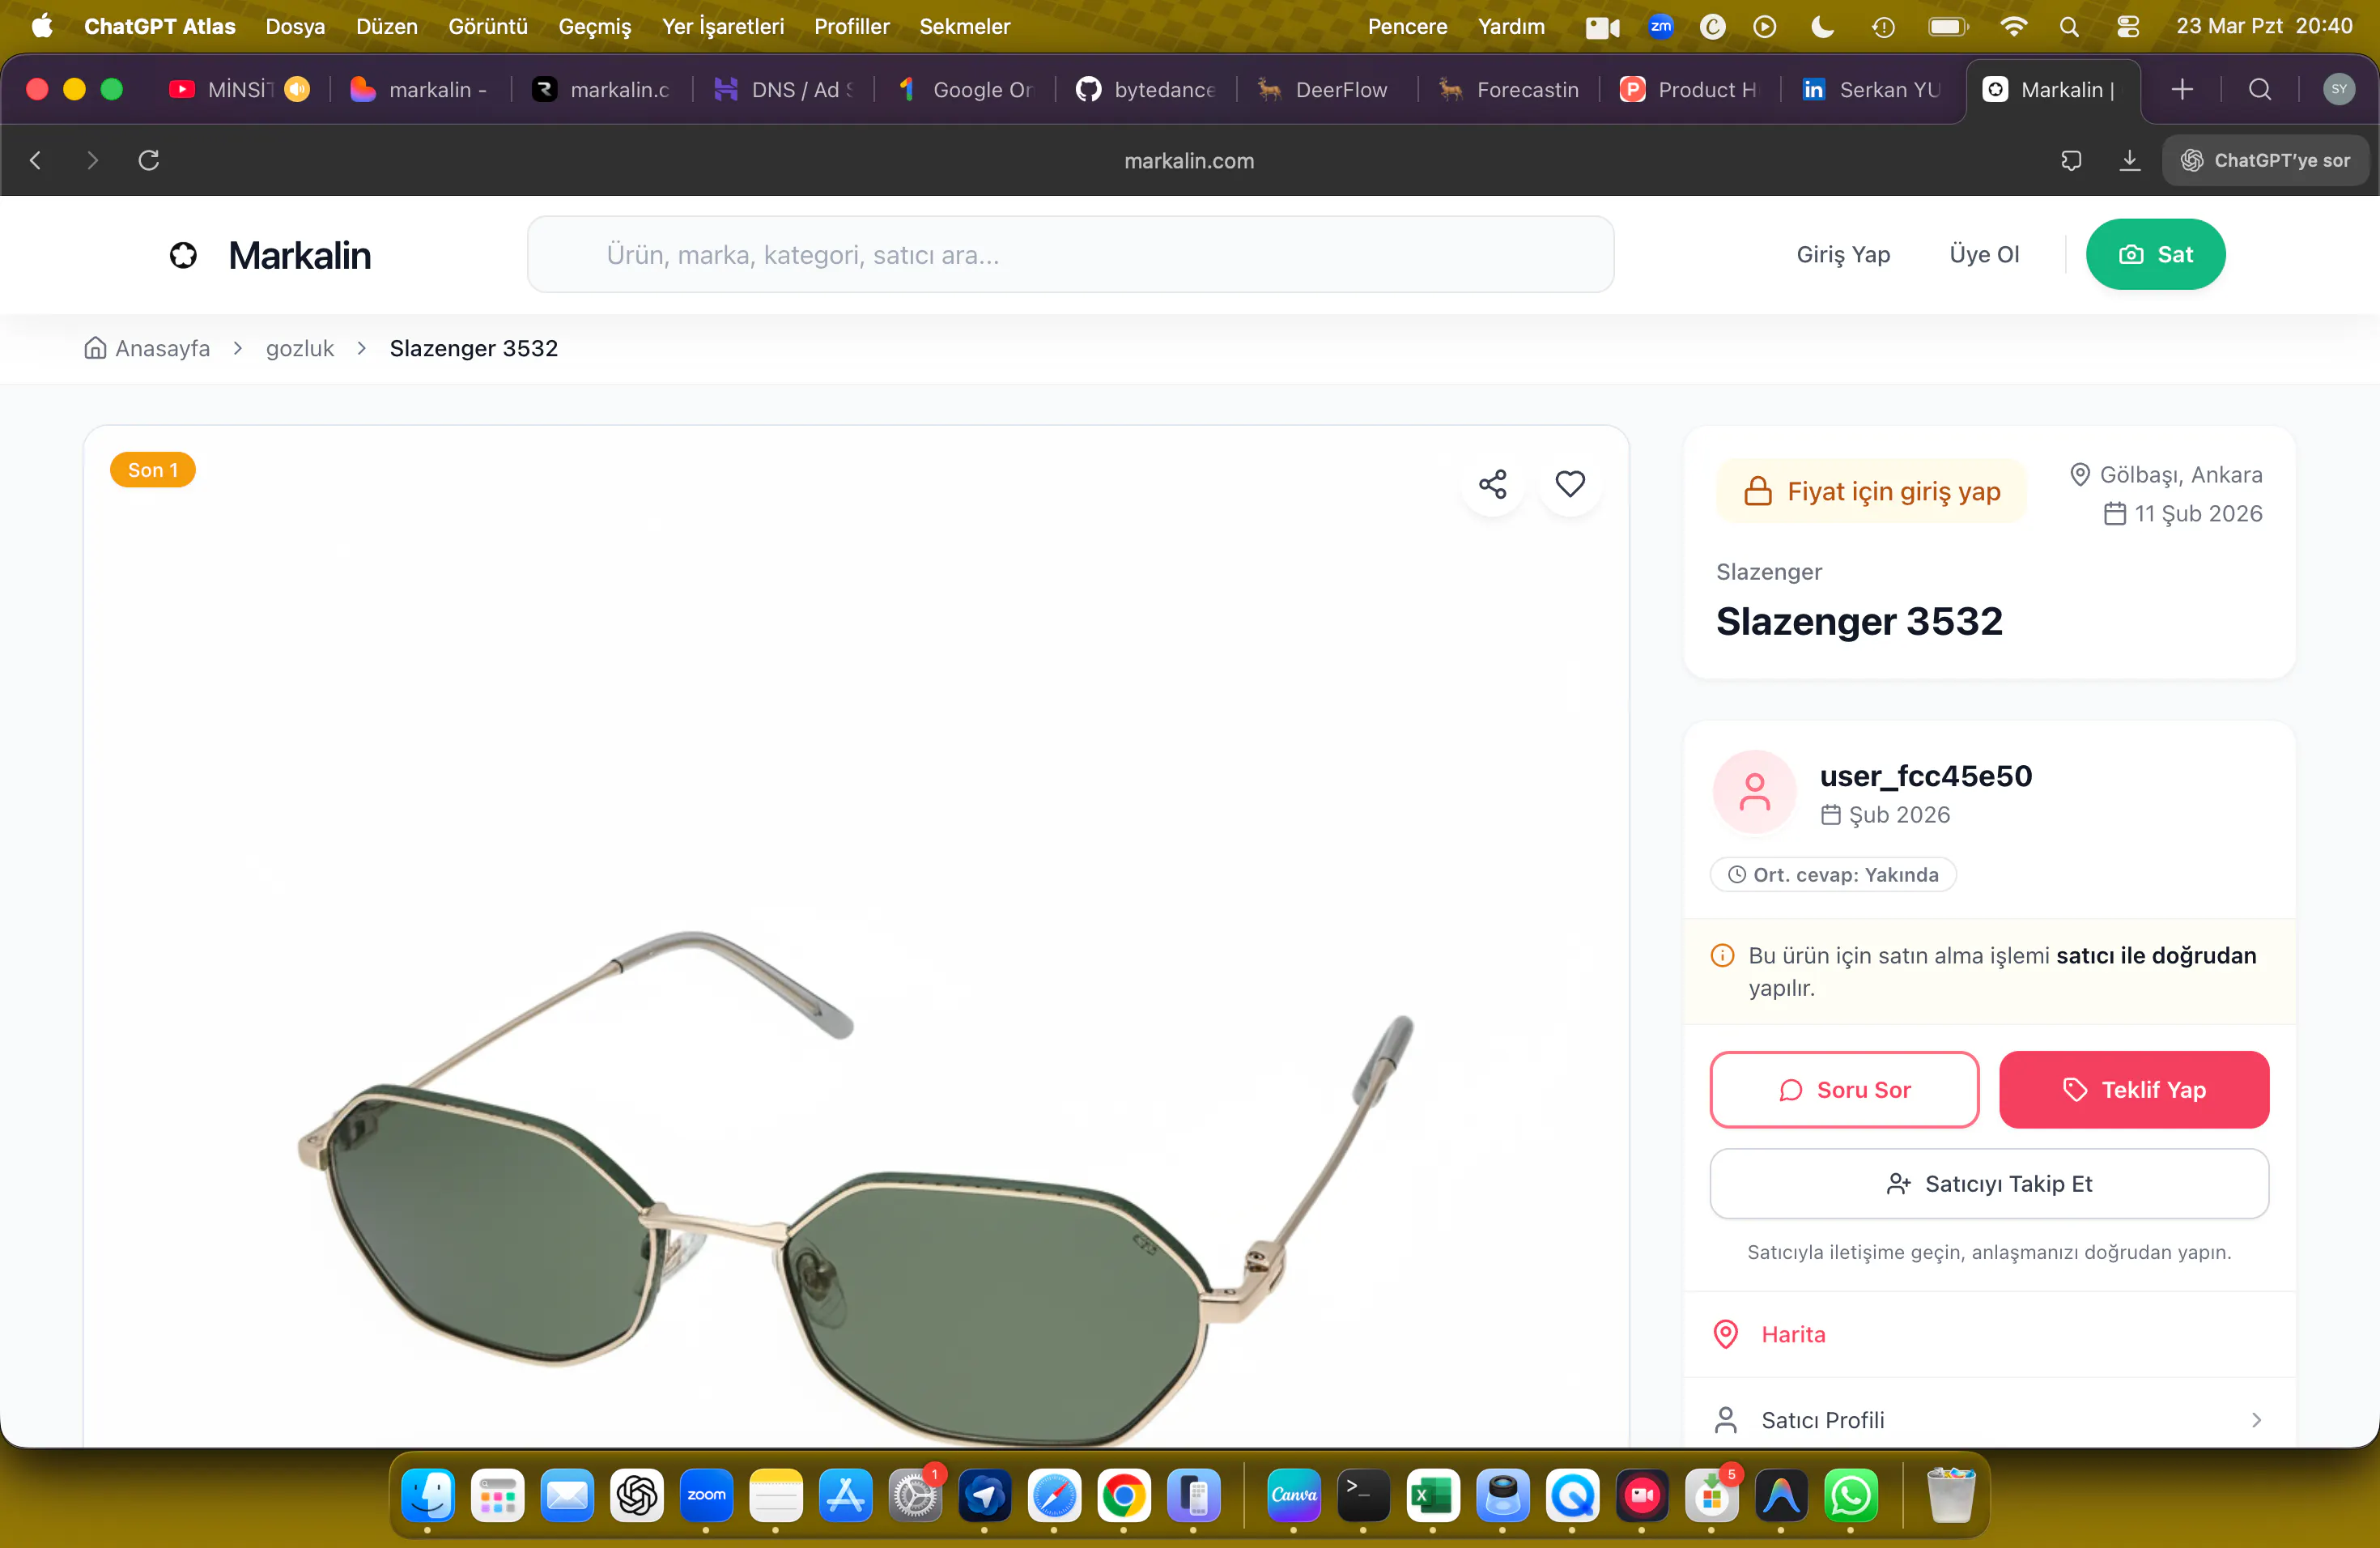Open the Dosya menu
Viewport: 2380px width, 1548px height.
pos(295,27)
